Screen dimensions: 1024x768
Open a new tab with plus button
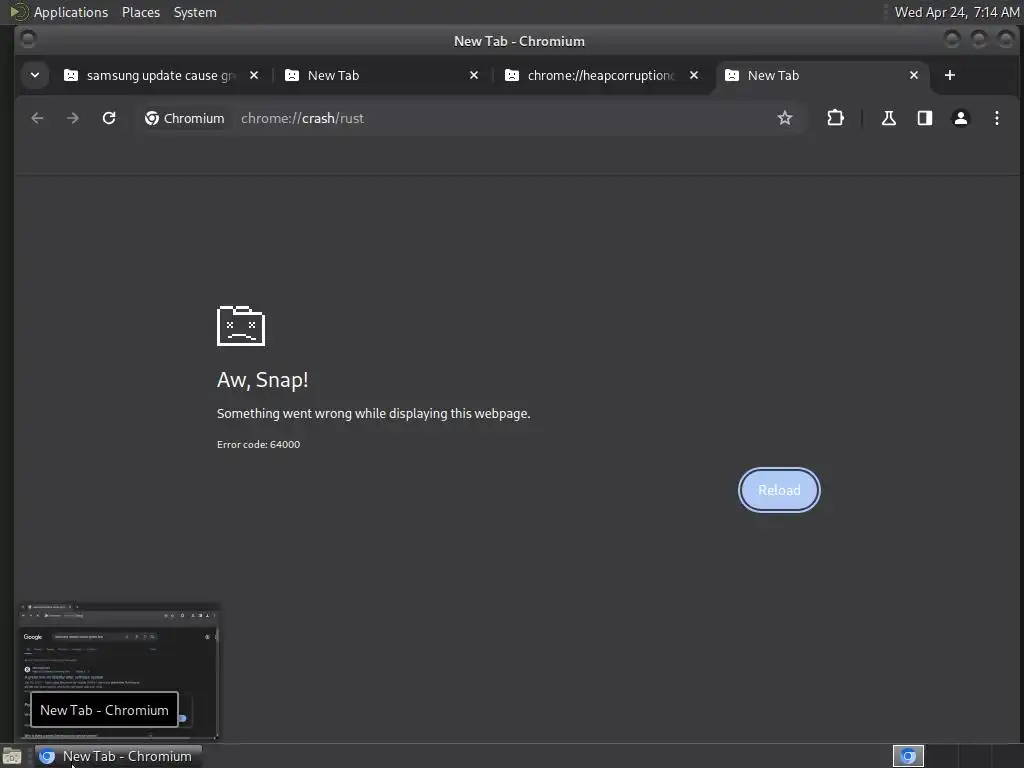point(950,75)
